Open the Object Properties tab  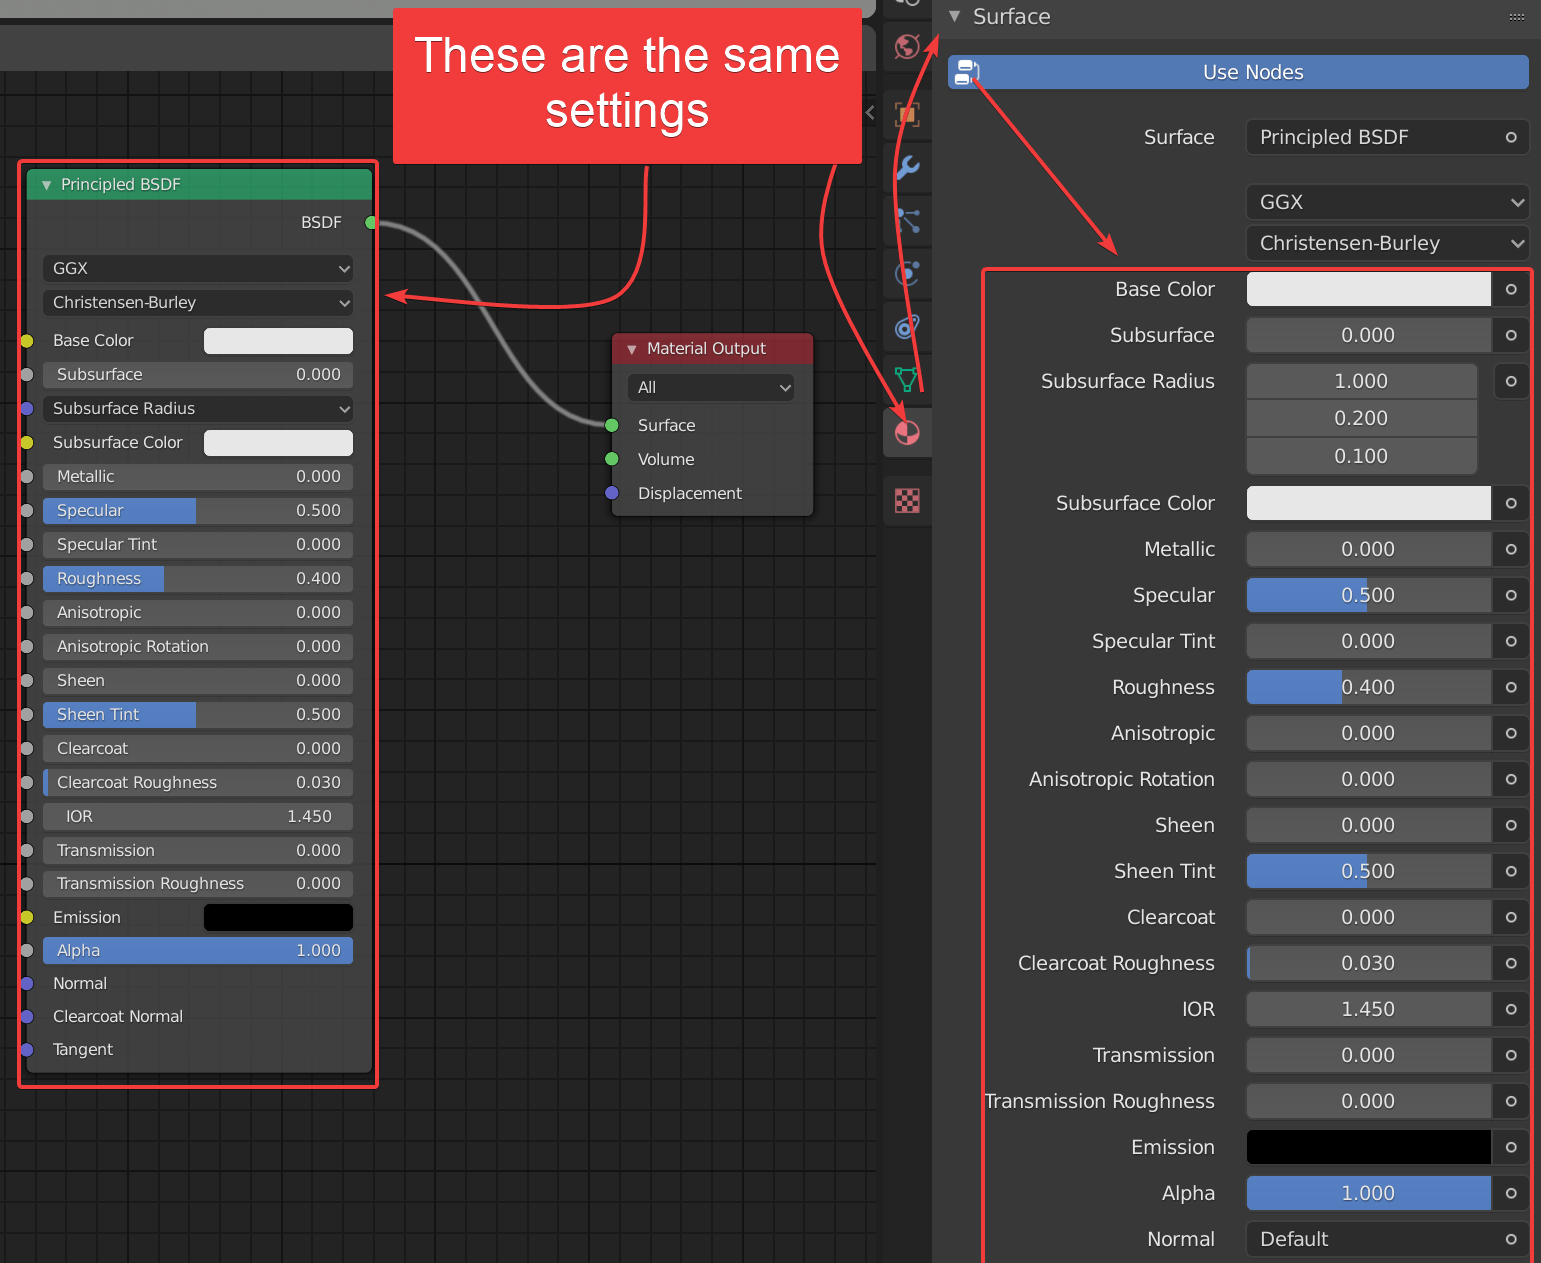pyautogui.click(x=906, y=113)
